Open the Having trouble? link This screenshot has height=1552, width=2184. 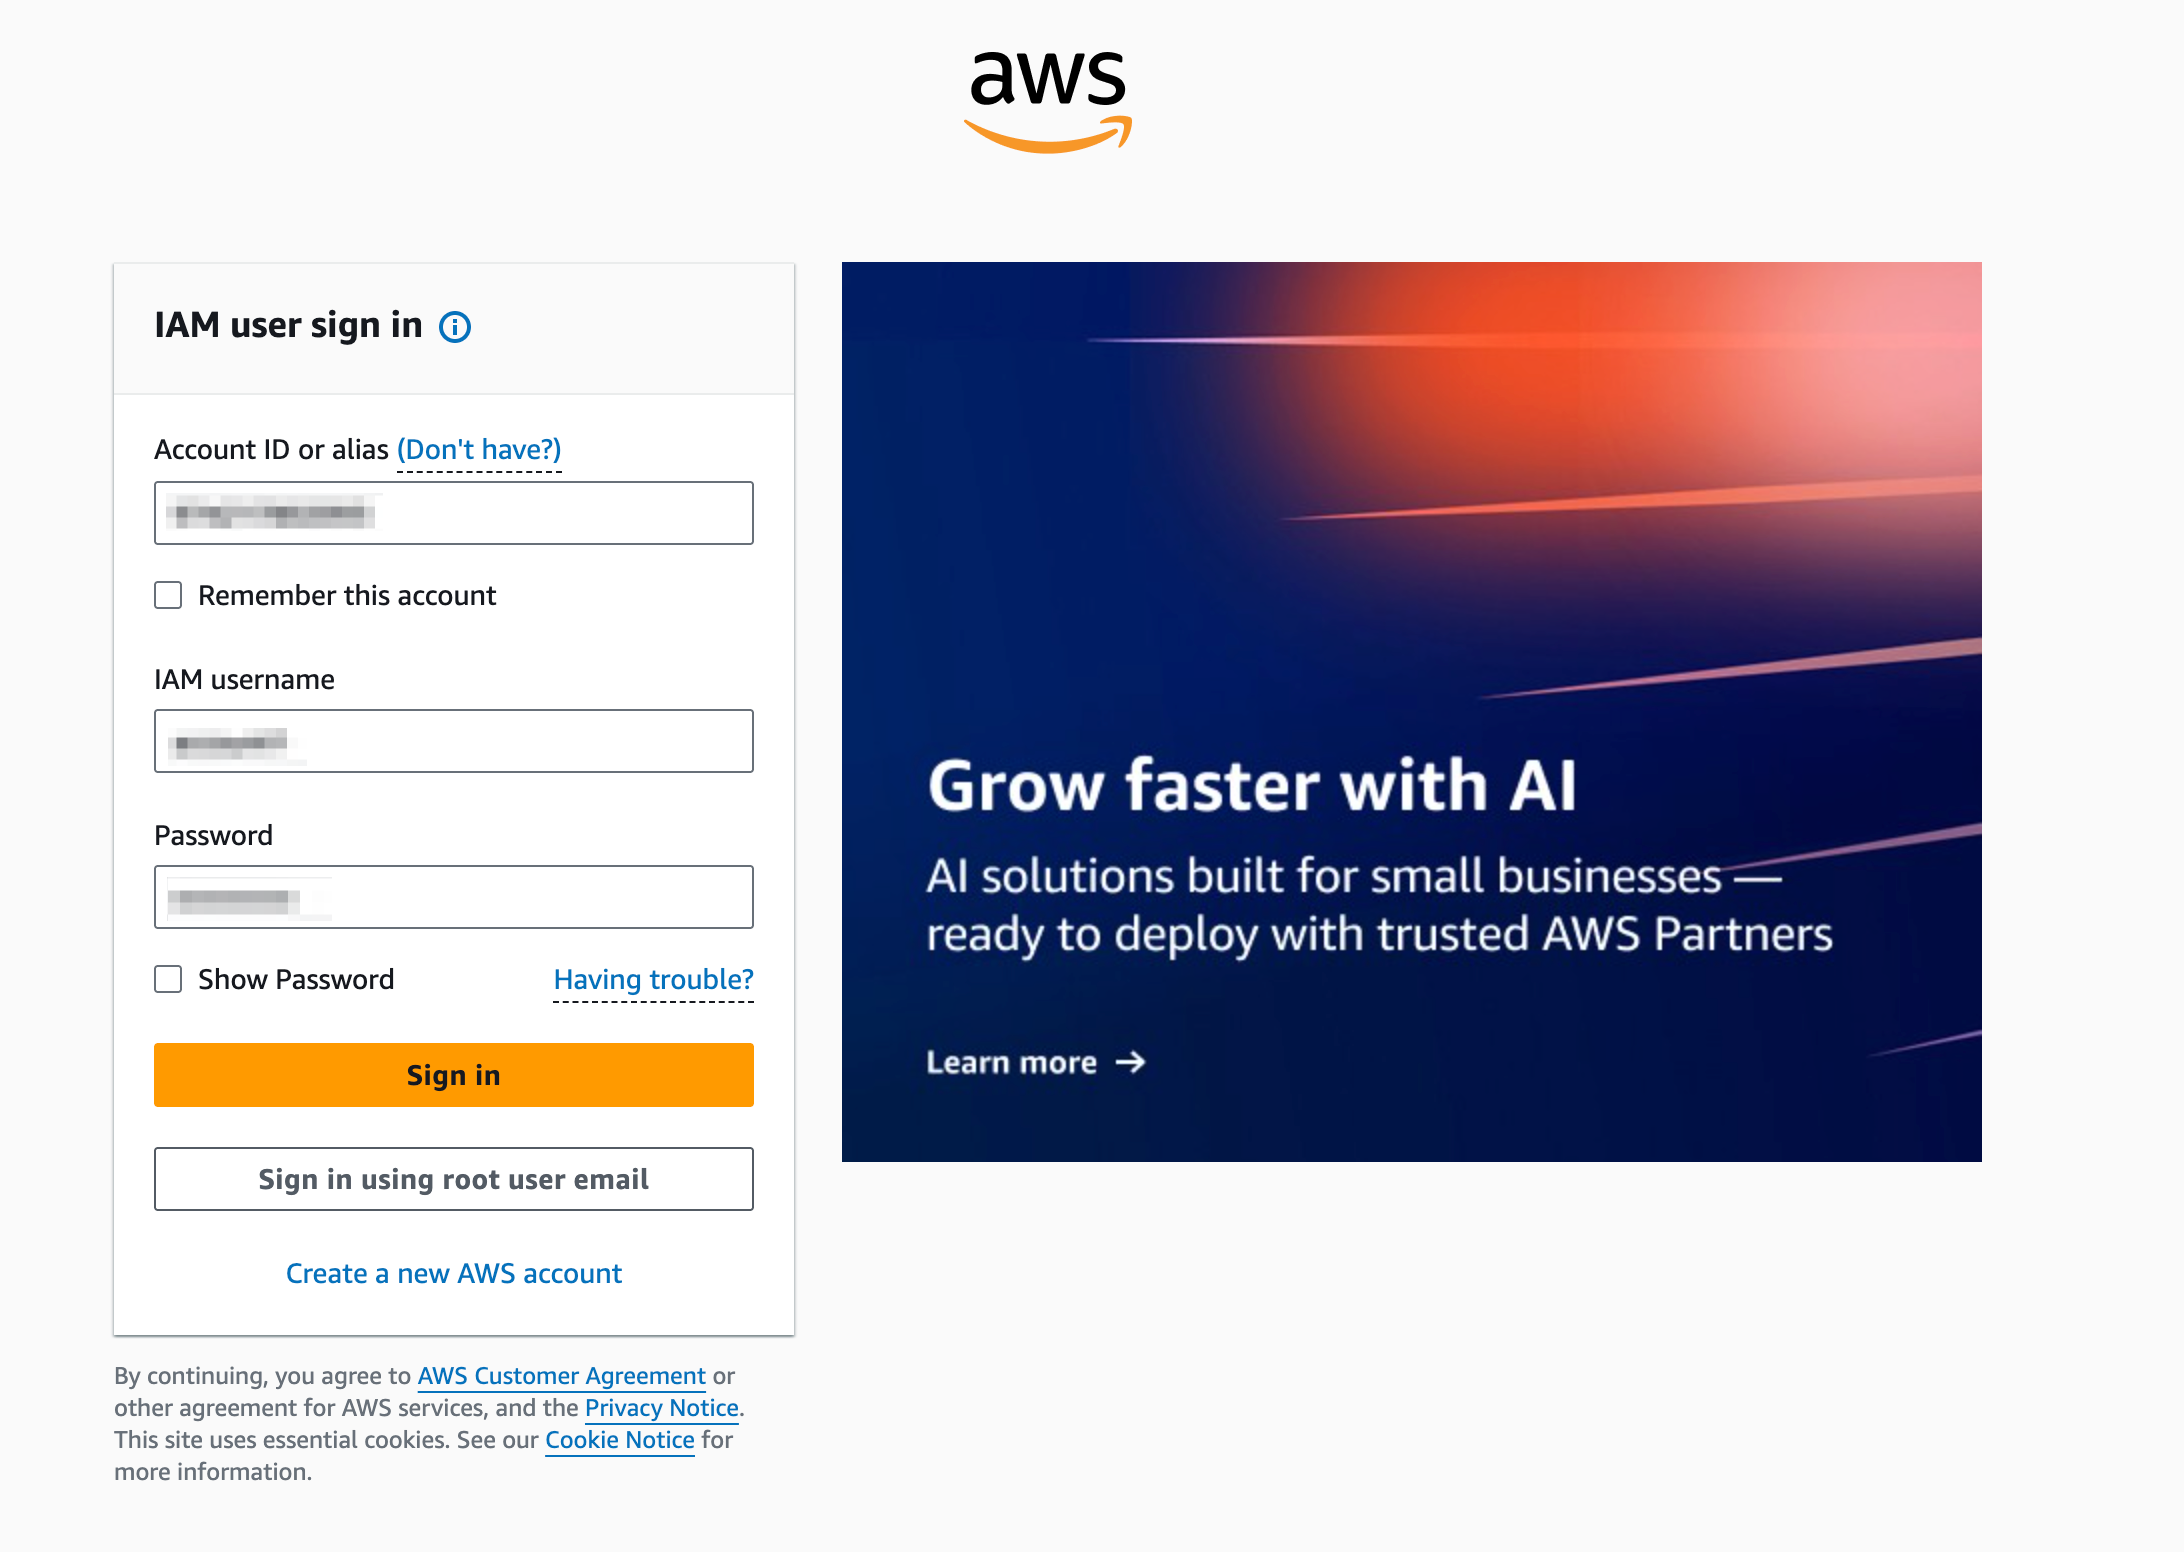[653, 980]
